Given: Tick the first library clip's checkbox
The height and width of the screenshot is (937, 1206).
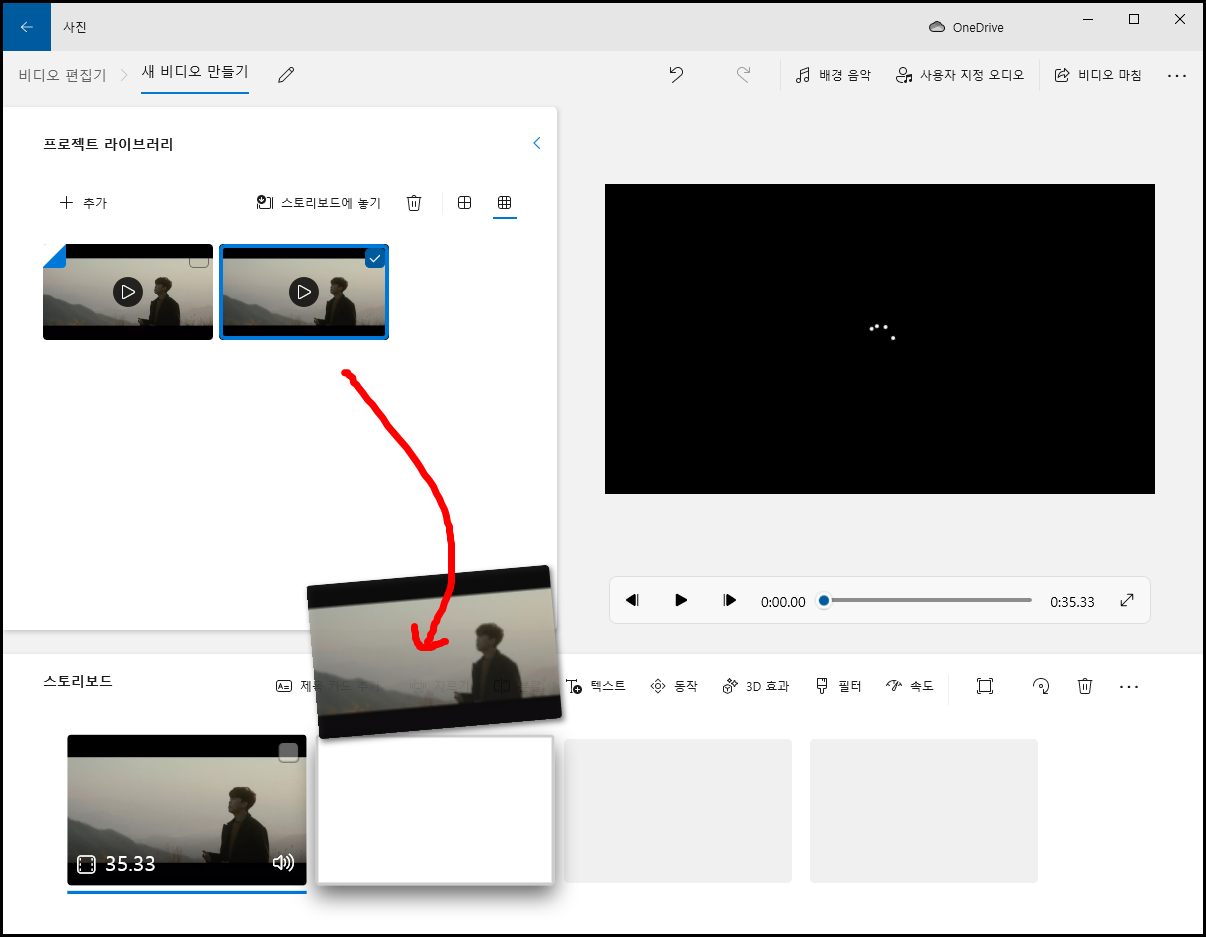Looking at the screenshot, I should pyautogui.click(x=199, y=259).
